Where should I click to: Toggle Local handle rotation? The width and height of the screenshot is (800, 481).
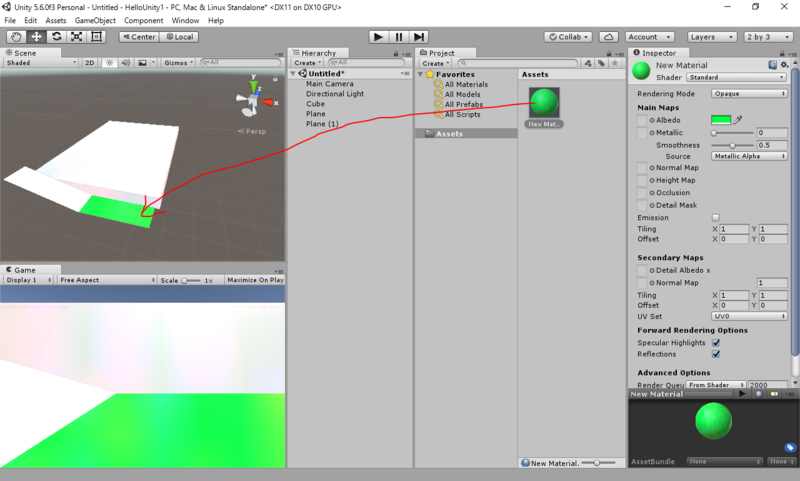[x=180, y=37]
